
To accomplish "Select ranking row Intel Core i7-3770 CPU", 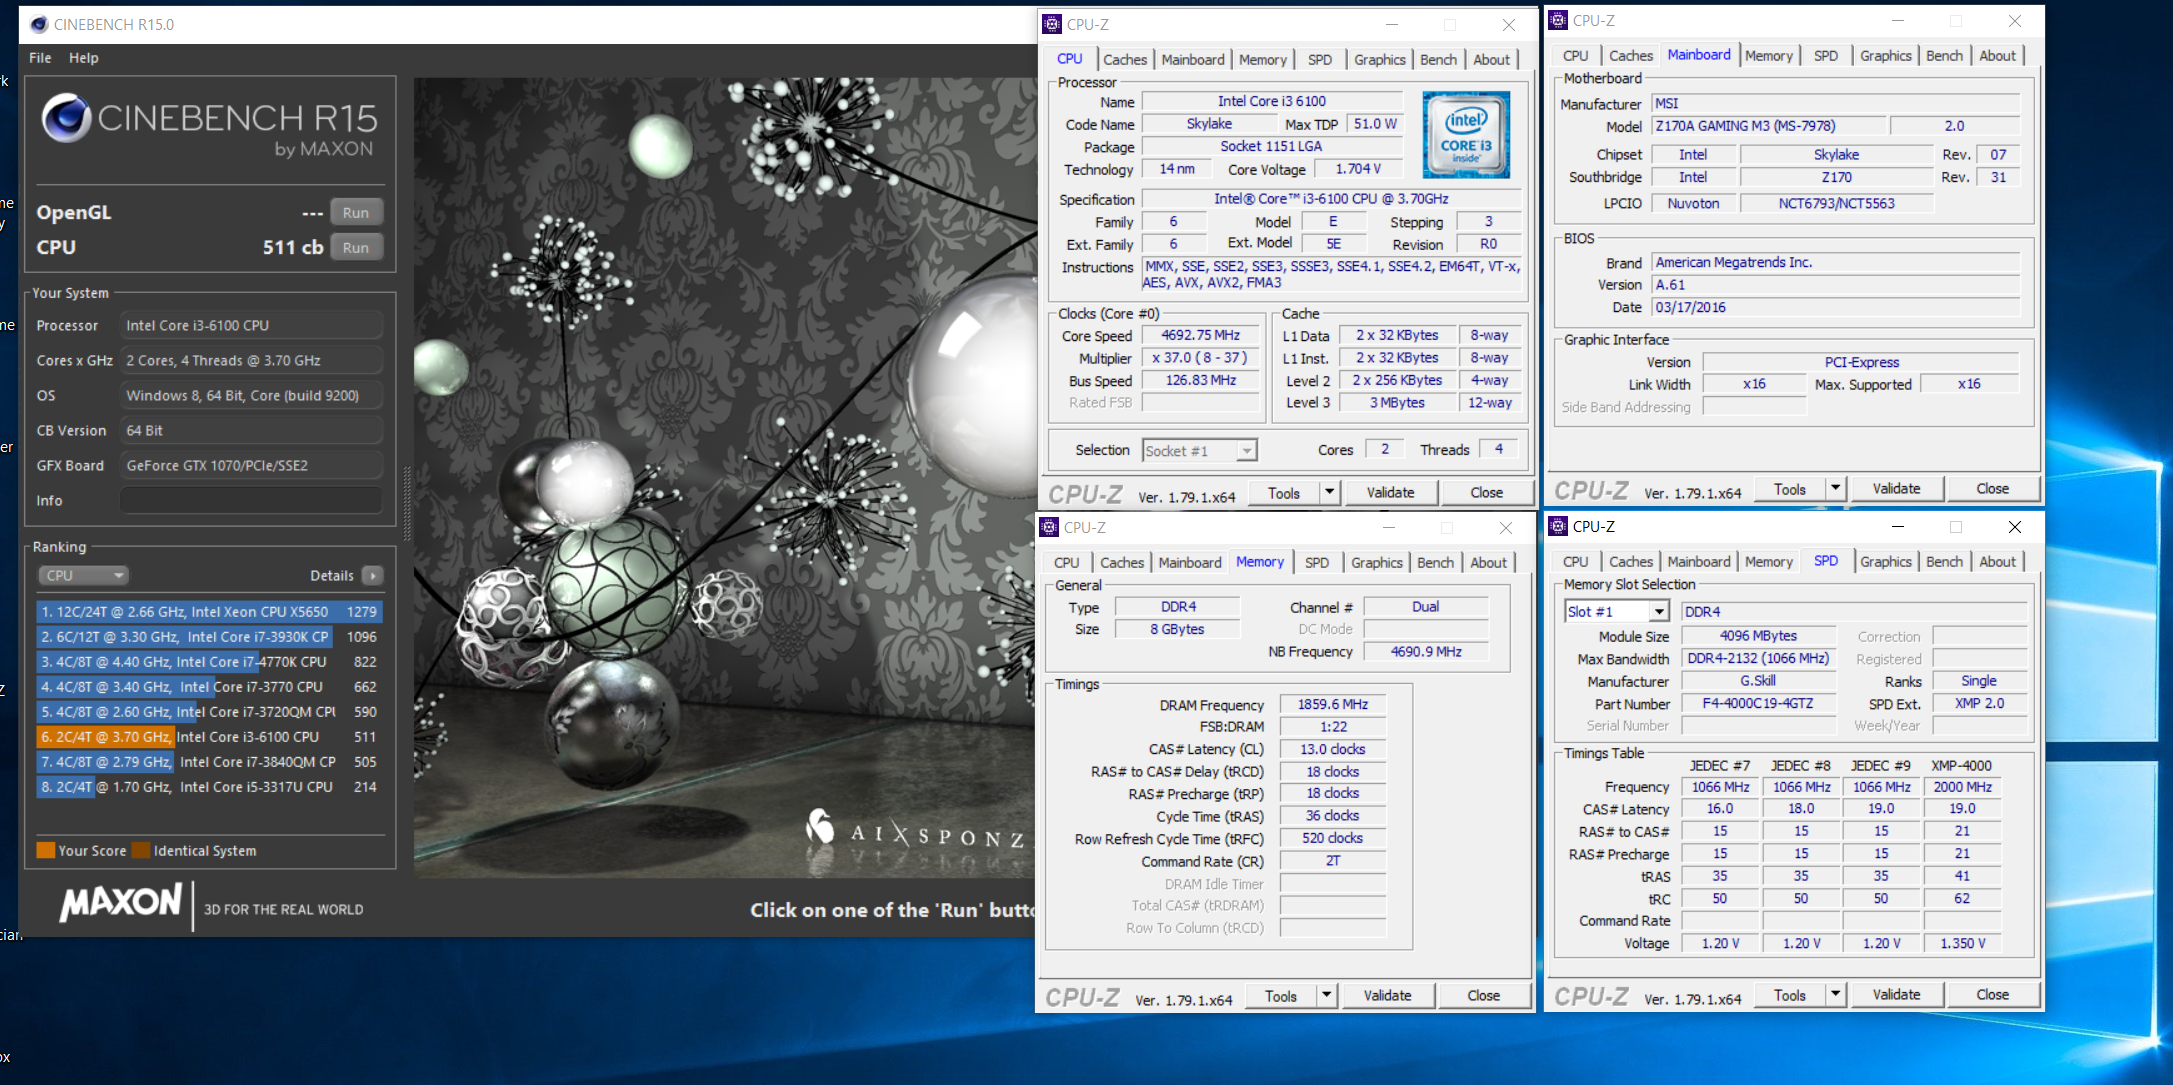I will [209, 686].
